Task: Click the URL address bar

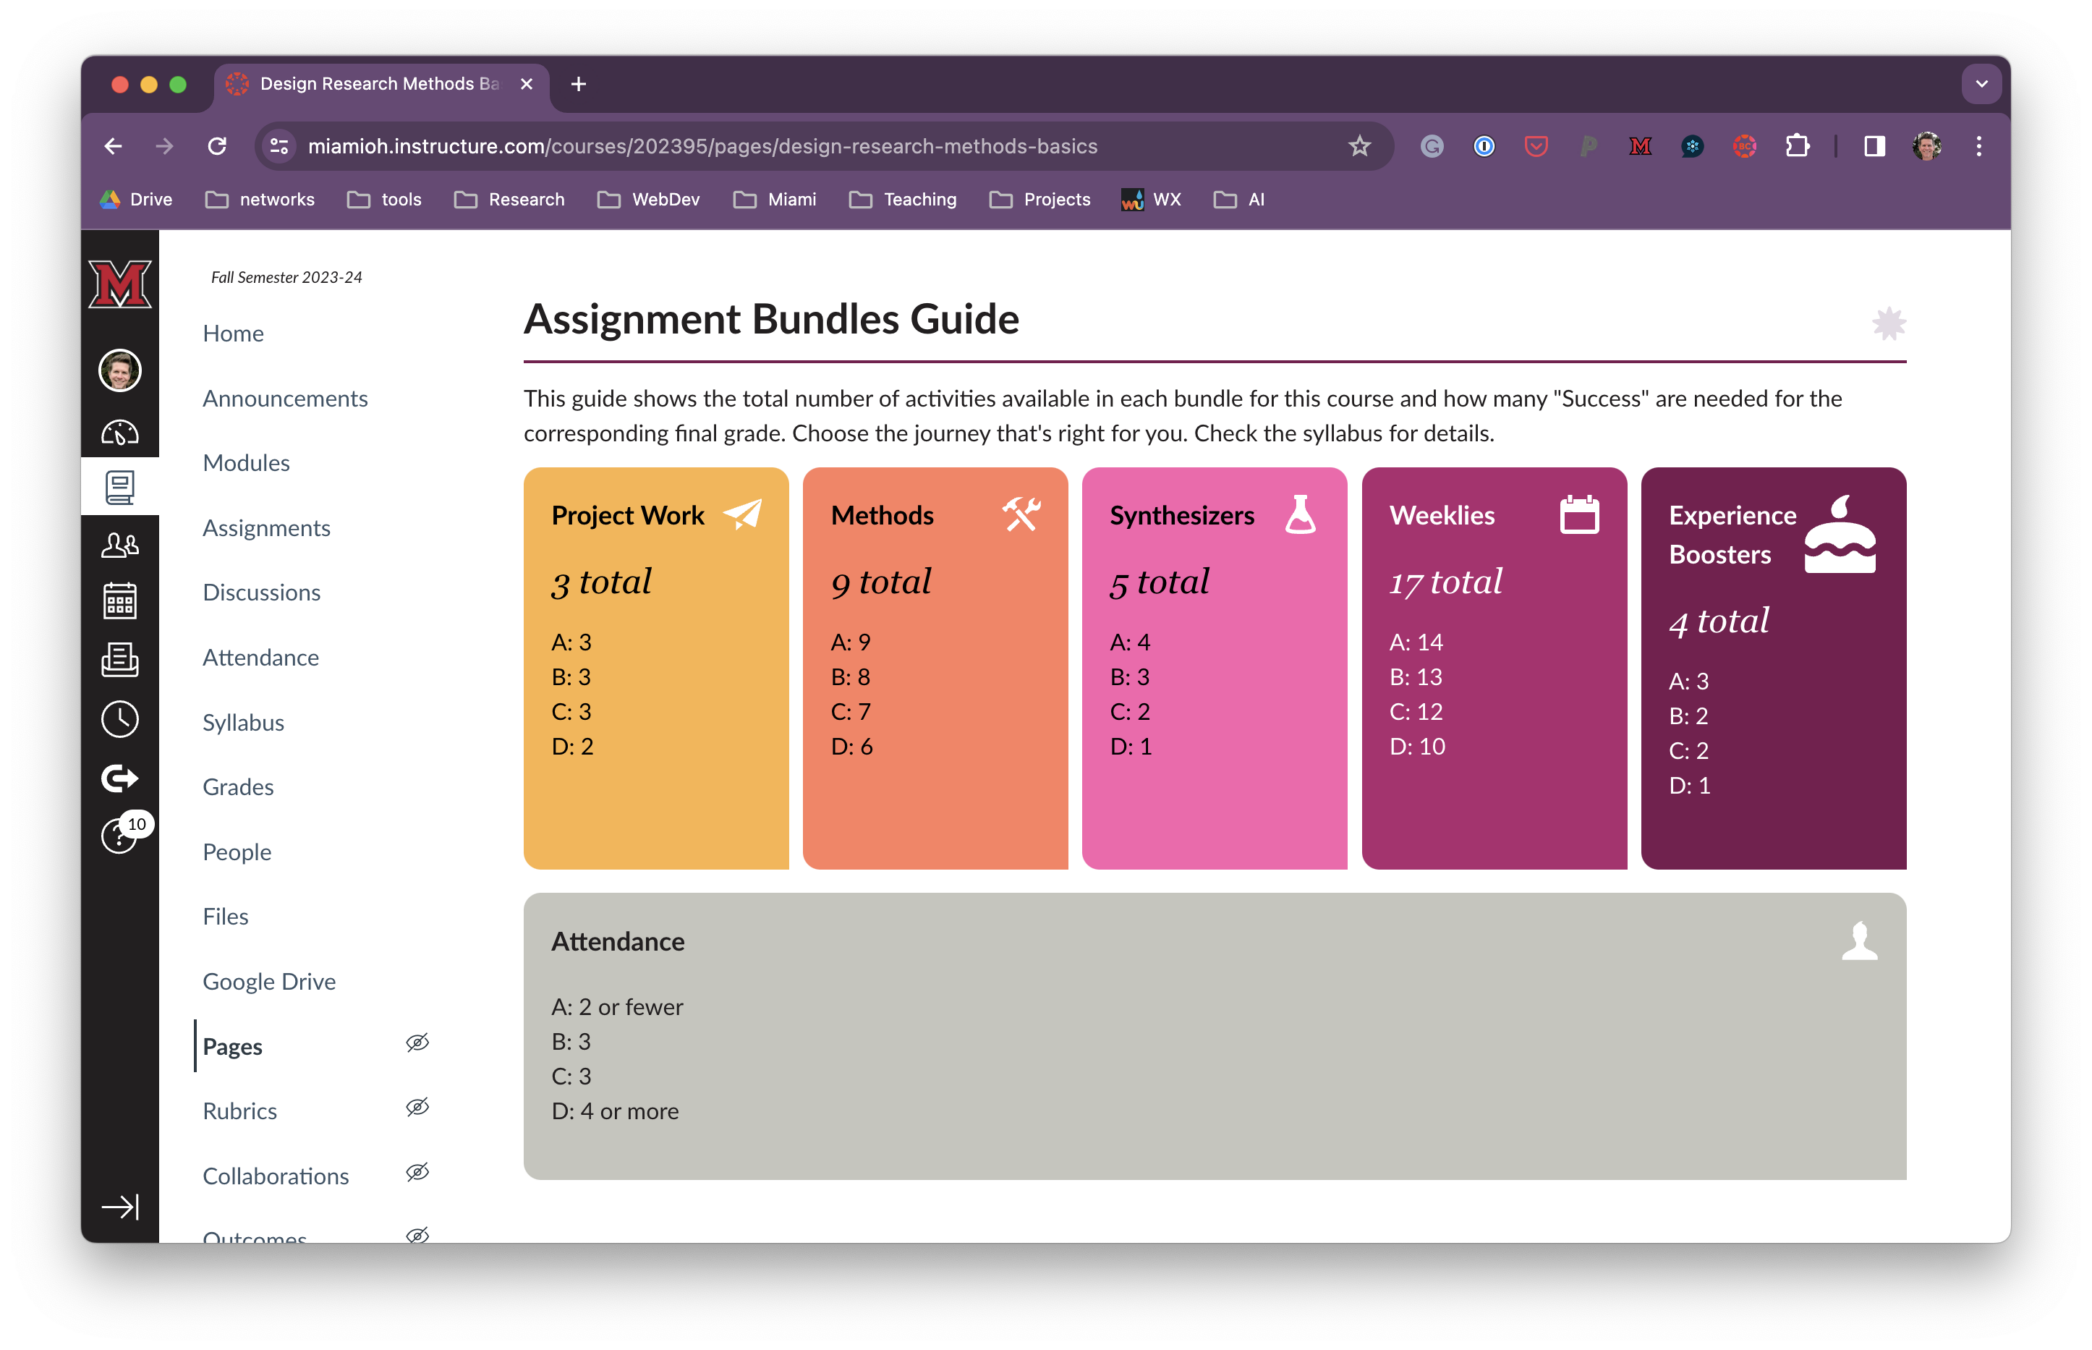Action: click(x=702, y=147)
